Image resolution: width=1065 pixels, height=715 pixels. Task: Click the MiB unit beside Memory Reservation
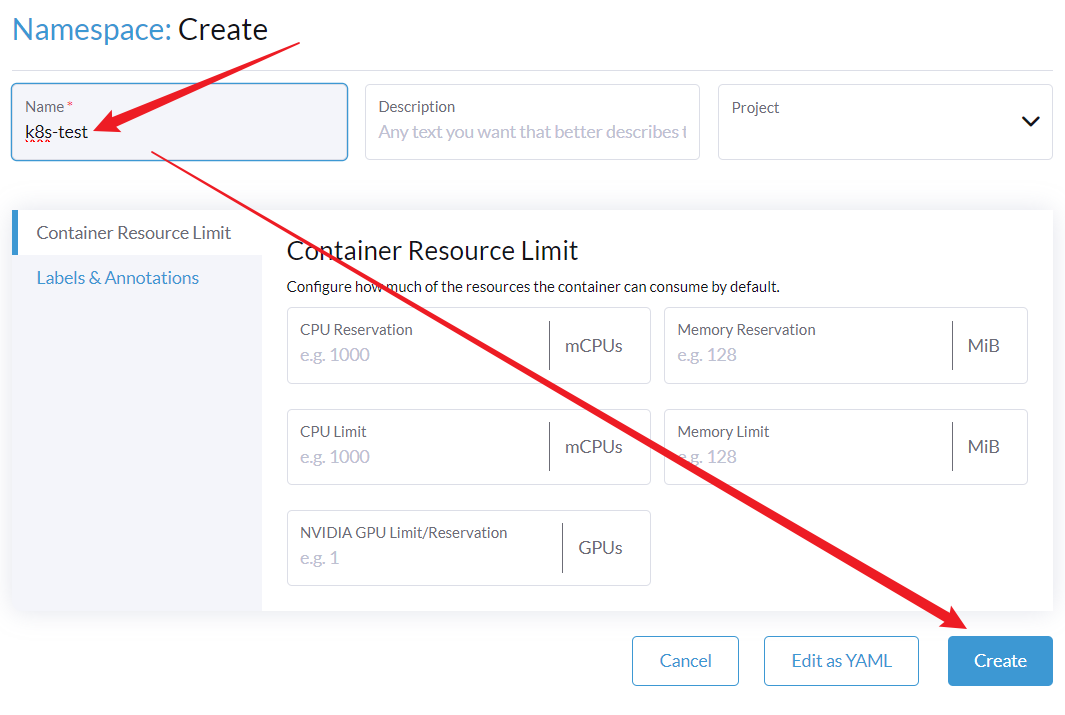983,346
